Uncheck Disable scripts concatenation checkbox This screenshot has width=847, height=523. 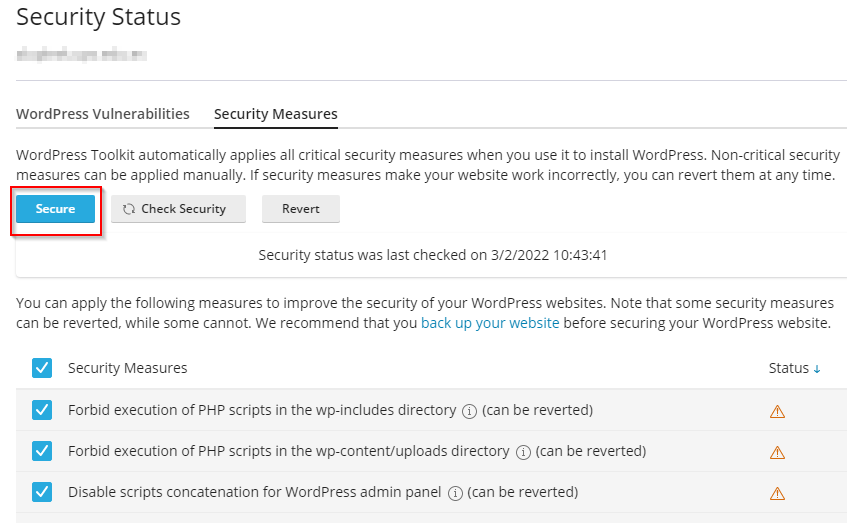pyautogui.click(x=42, y=492)
